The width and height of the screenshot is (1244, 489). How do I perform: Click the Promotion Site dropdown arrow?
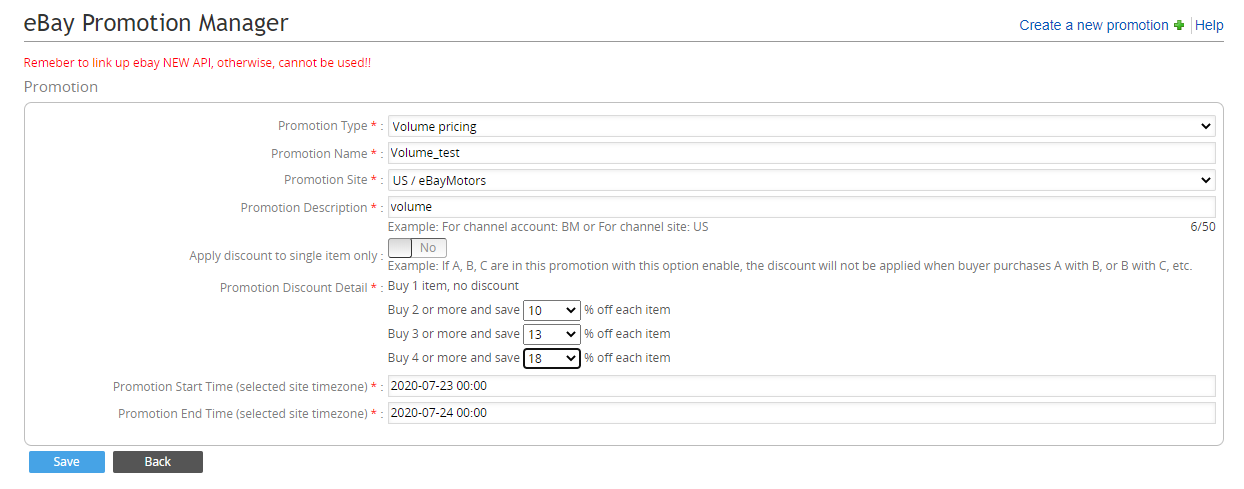click(1204, 181)
